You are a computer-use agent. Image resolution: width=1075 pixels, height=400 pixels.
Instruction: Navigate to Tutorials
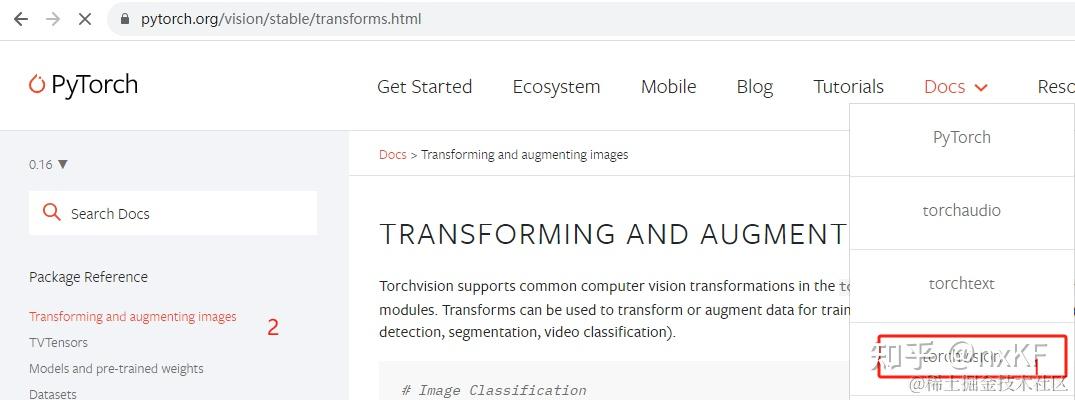(x=848, y=87)
